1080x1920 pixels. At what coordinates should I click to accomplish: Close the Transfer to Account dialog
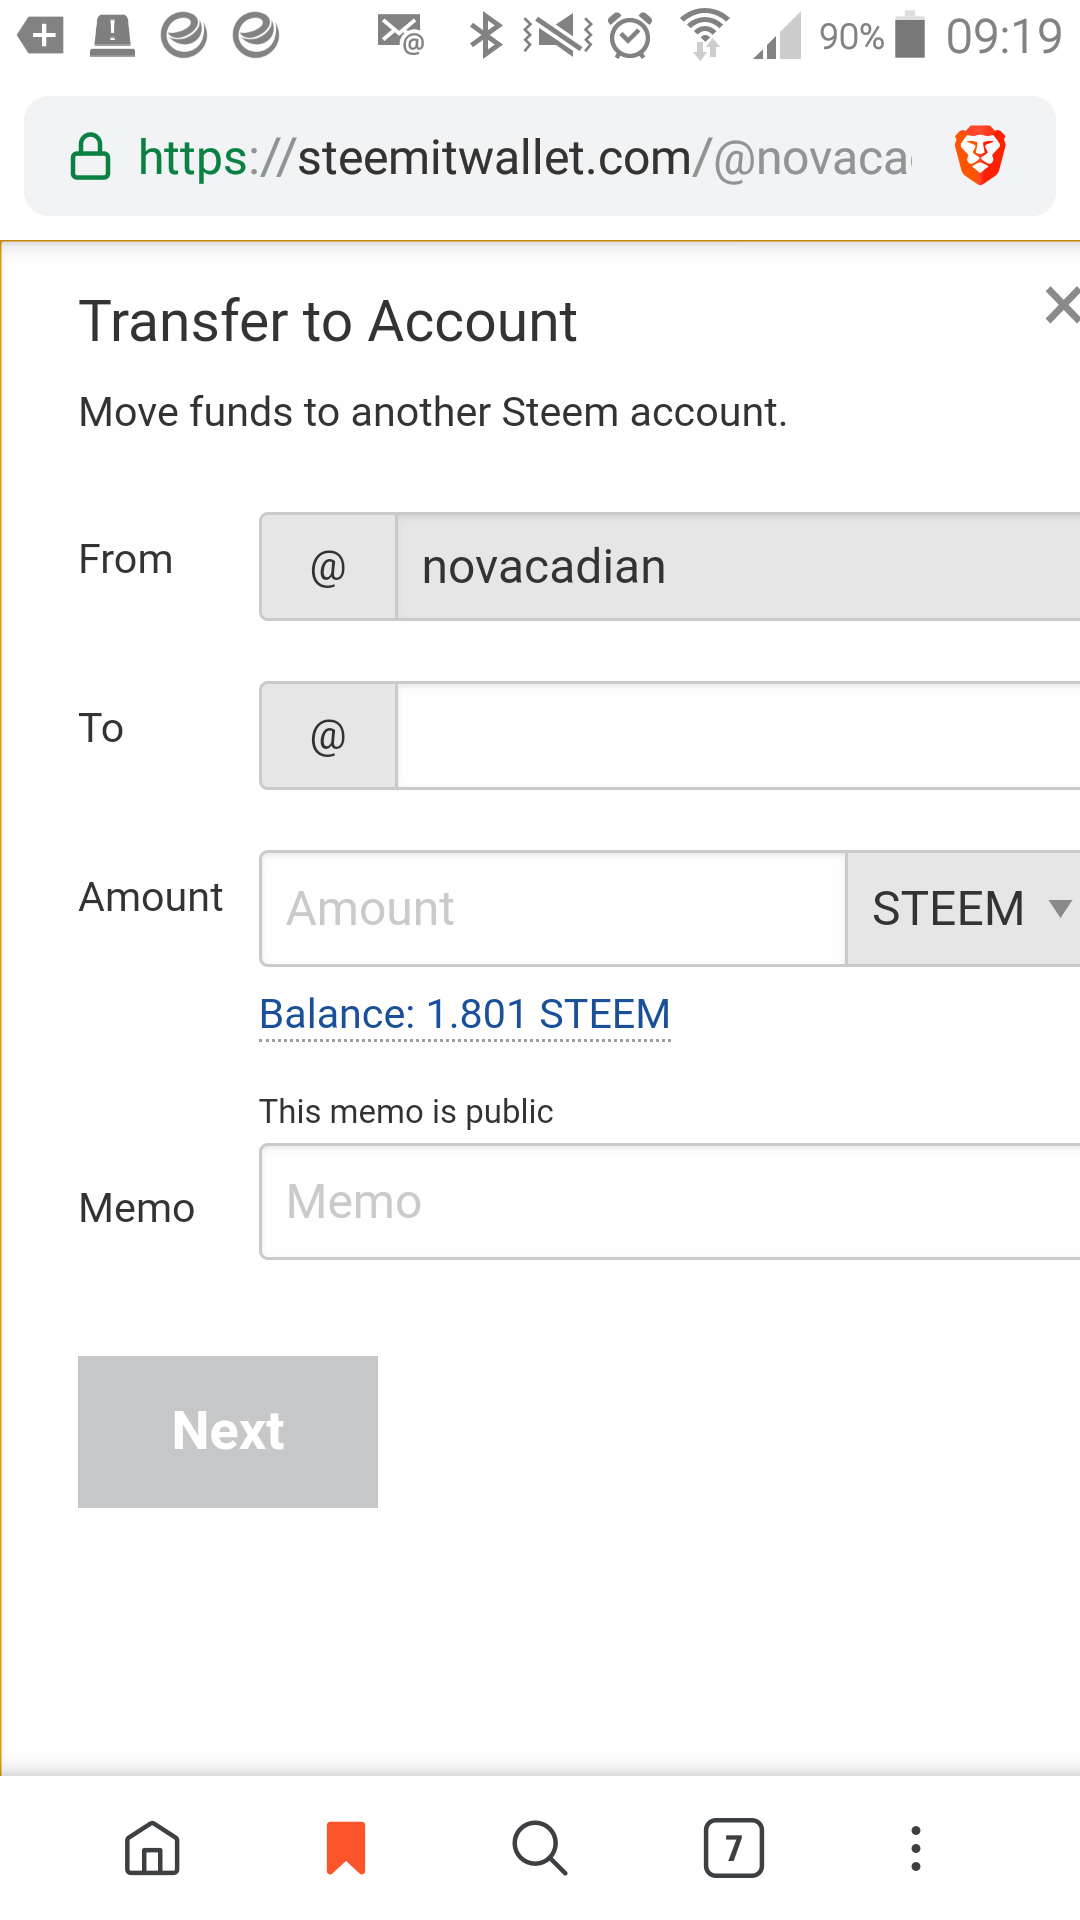1060,305
